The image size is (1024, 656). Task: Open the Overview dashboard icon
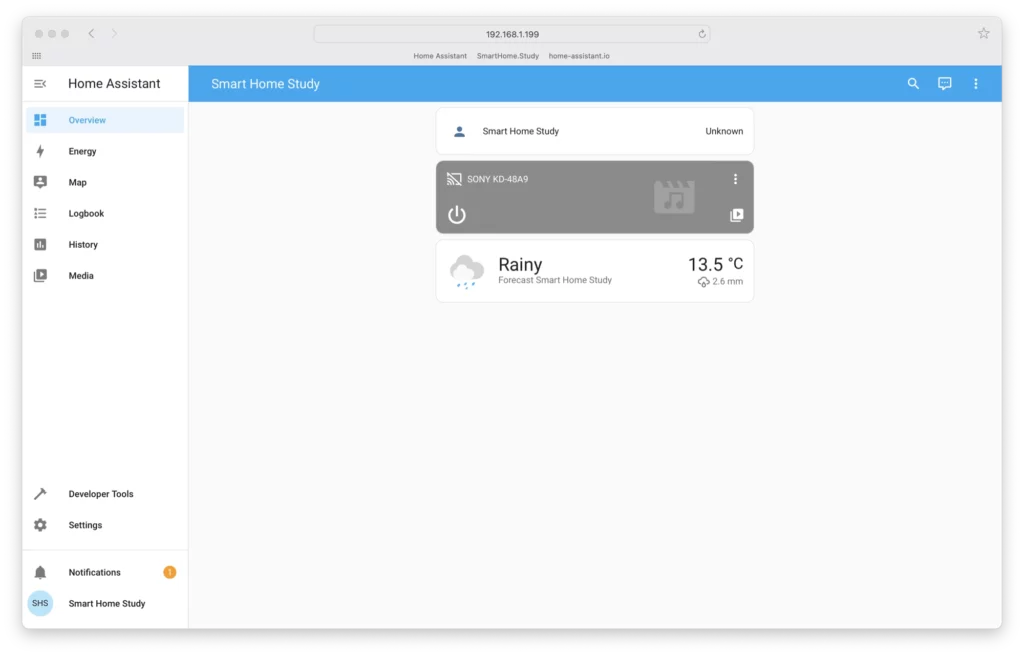[40, 120]
